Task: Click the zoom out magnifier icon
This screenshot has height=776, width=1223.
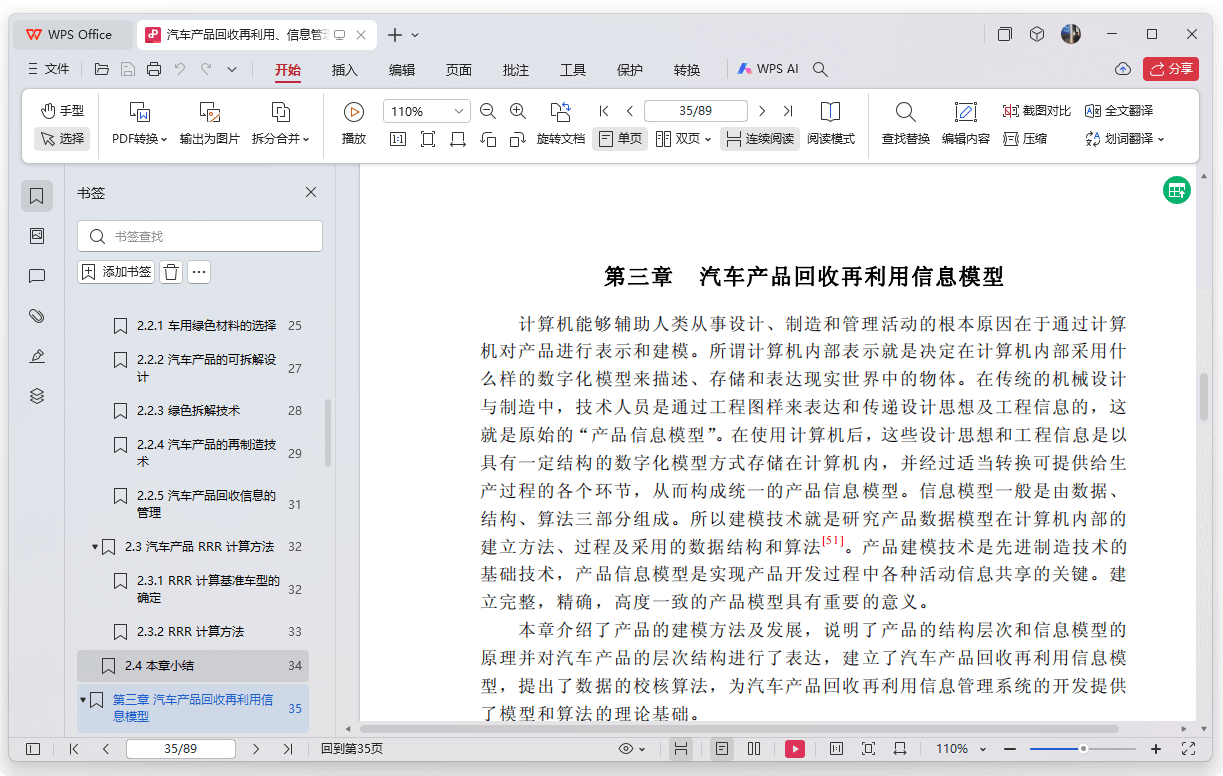Action: point(488,111)
